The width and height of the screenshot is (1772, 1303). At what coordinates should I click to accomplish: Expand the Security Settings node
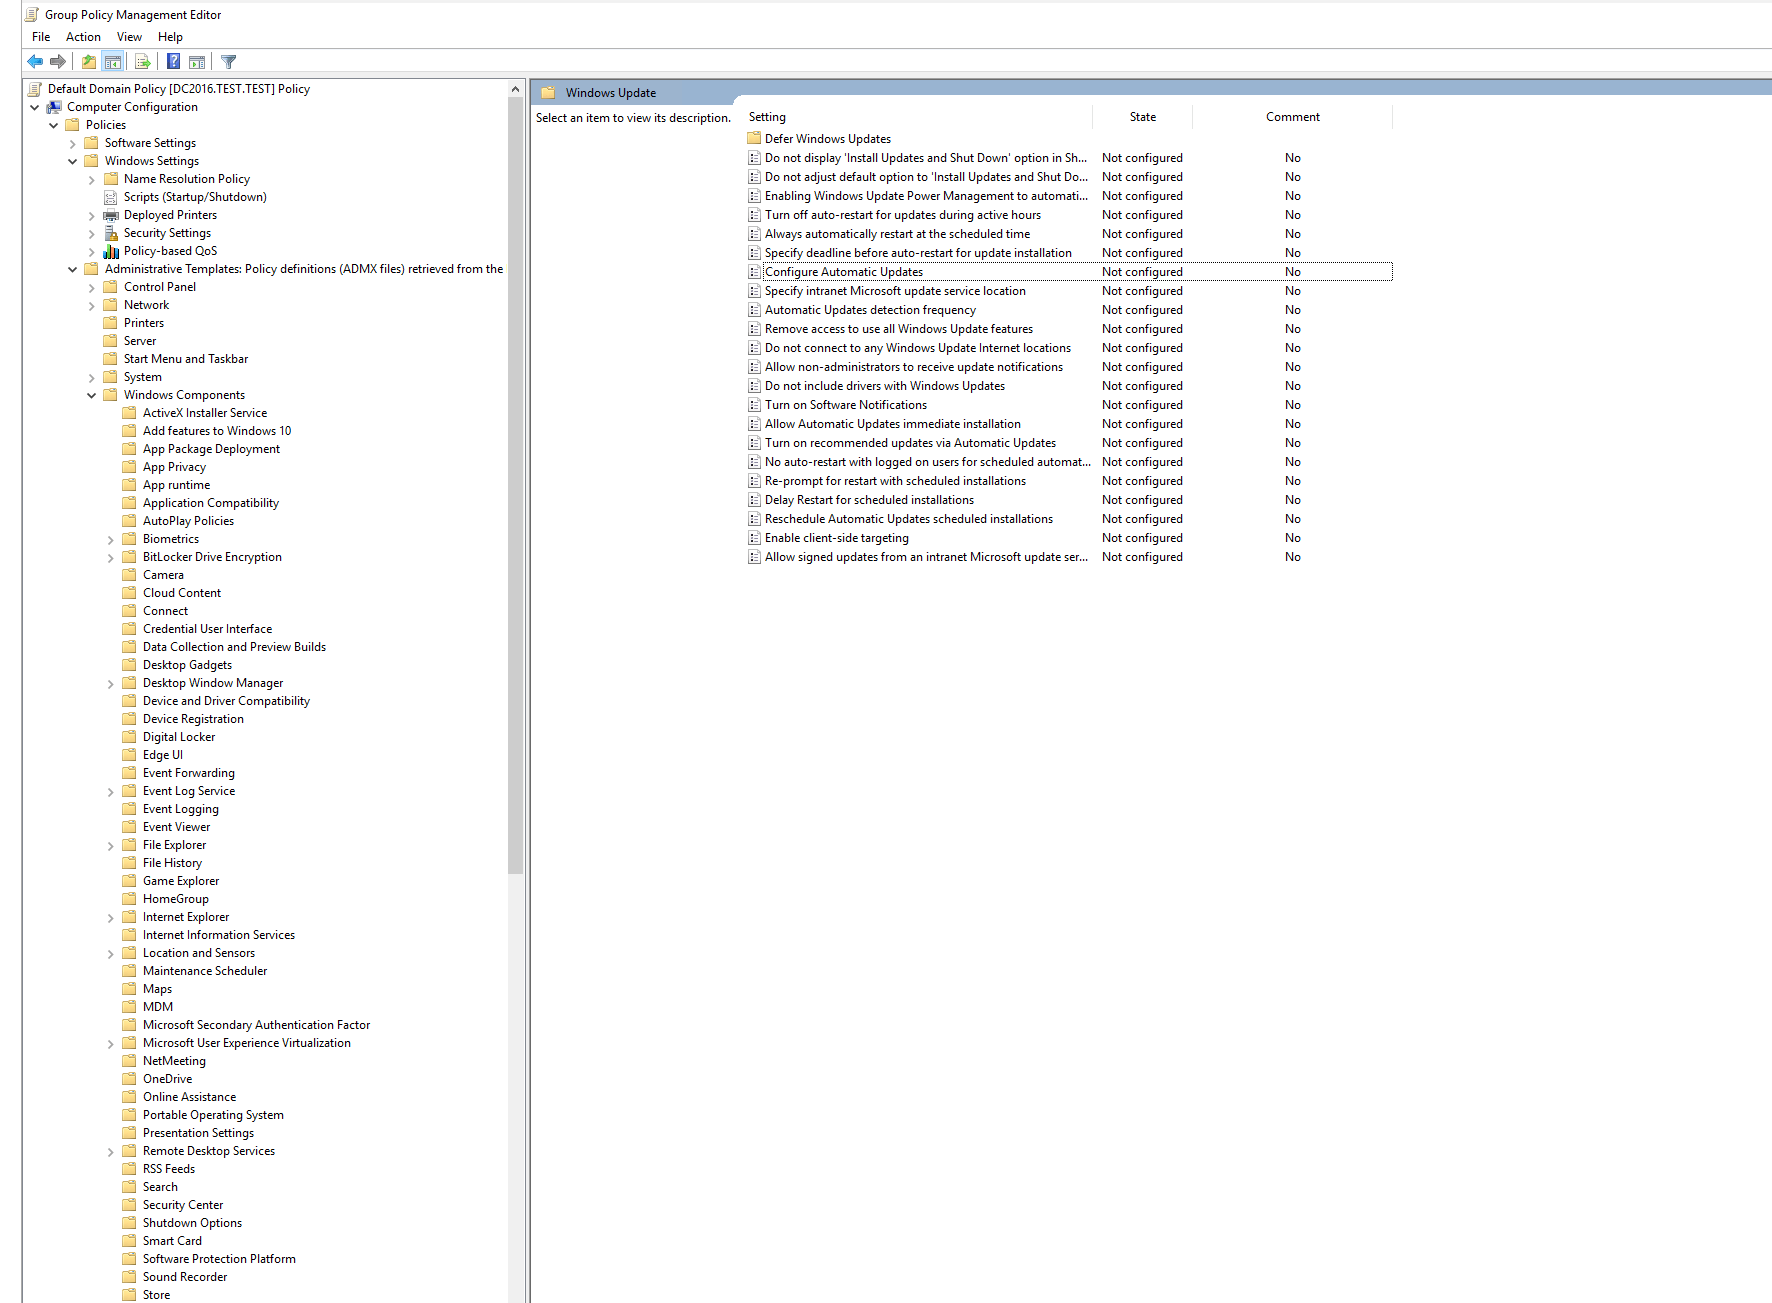(91, 232)
